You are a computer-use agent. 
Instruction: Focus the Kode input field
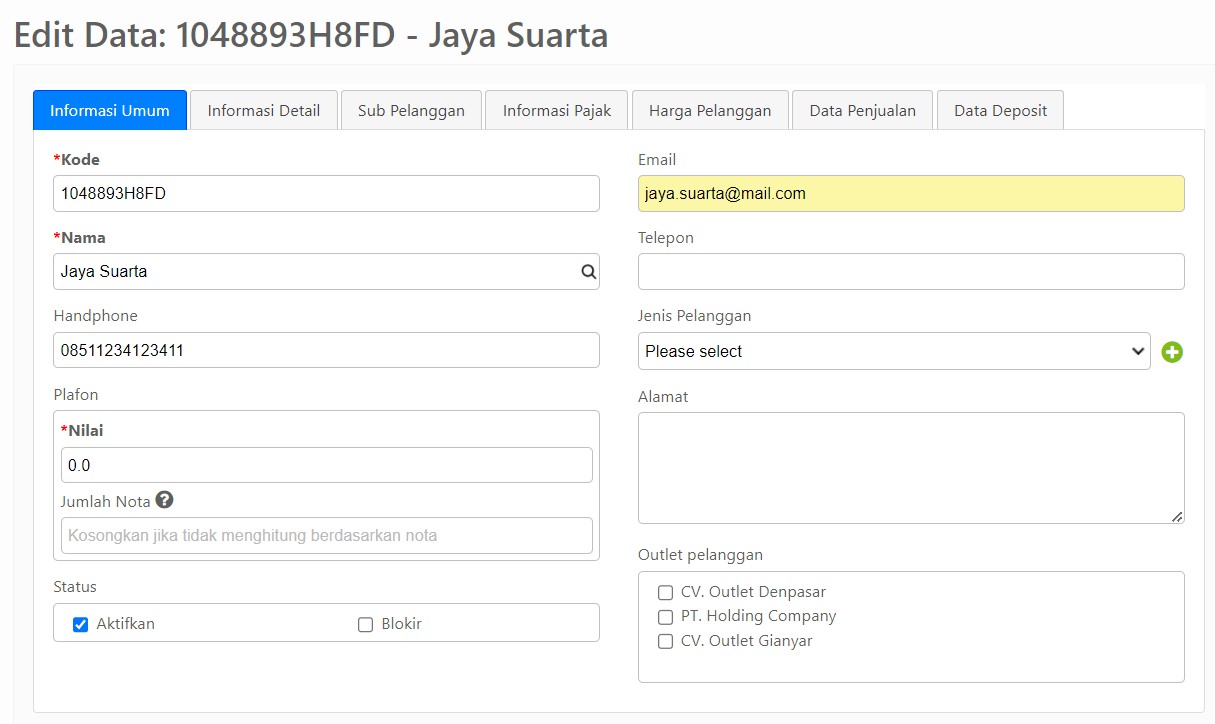click(326, 194)
